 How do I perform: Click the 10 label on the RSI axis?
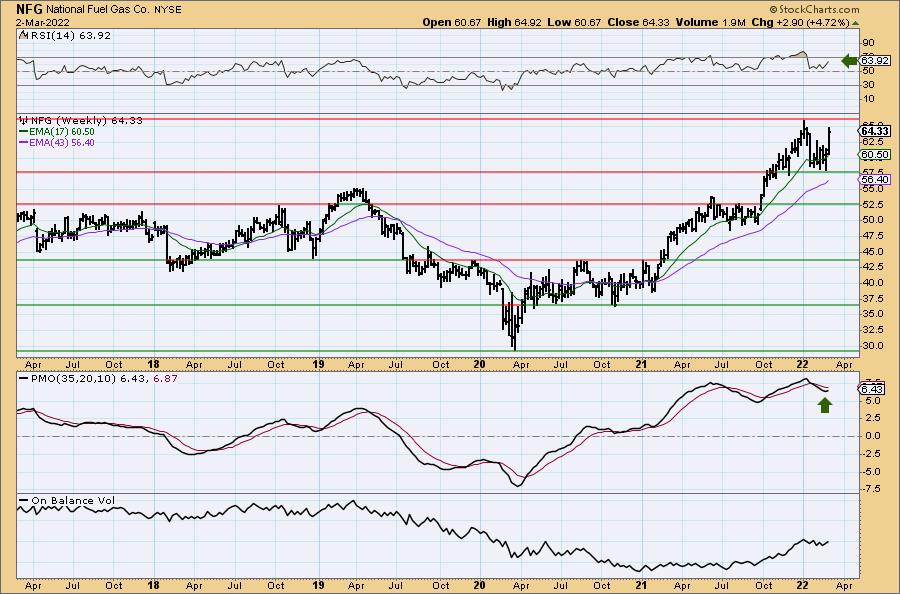click(x=868, y=99)
